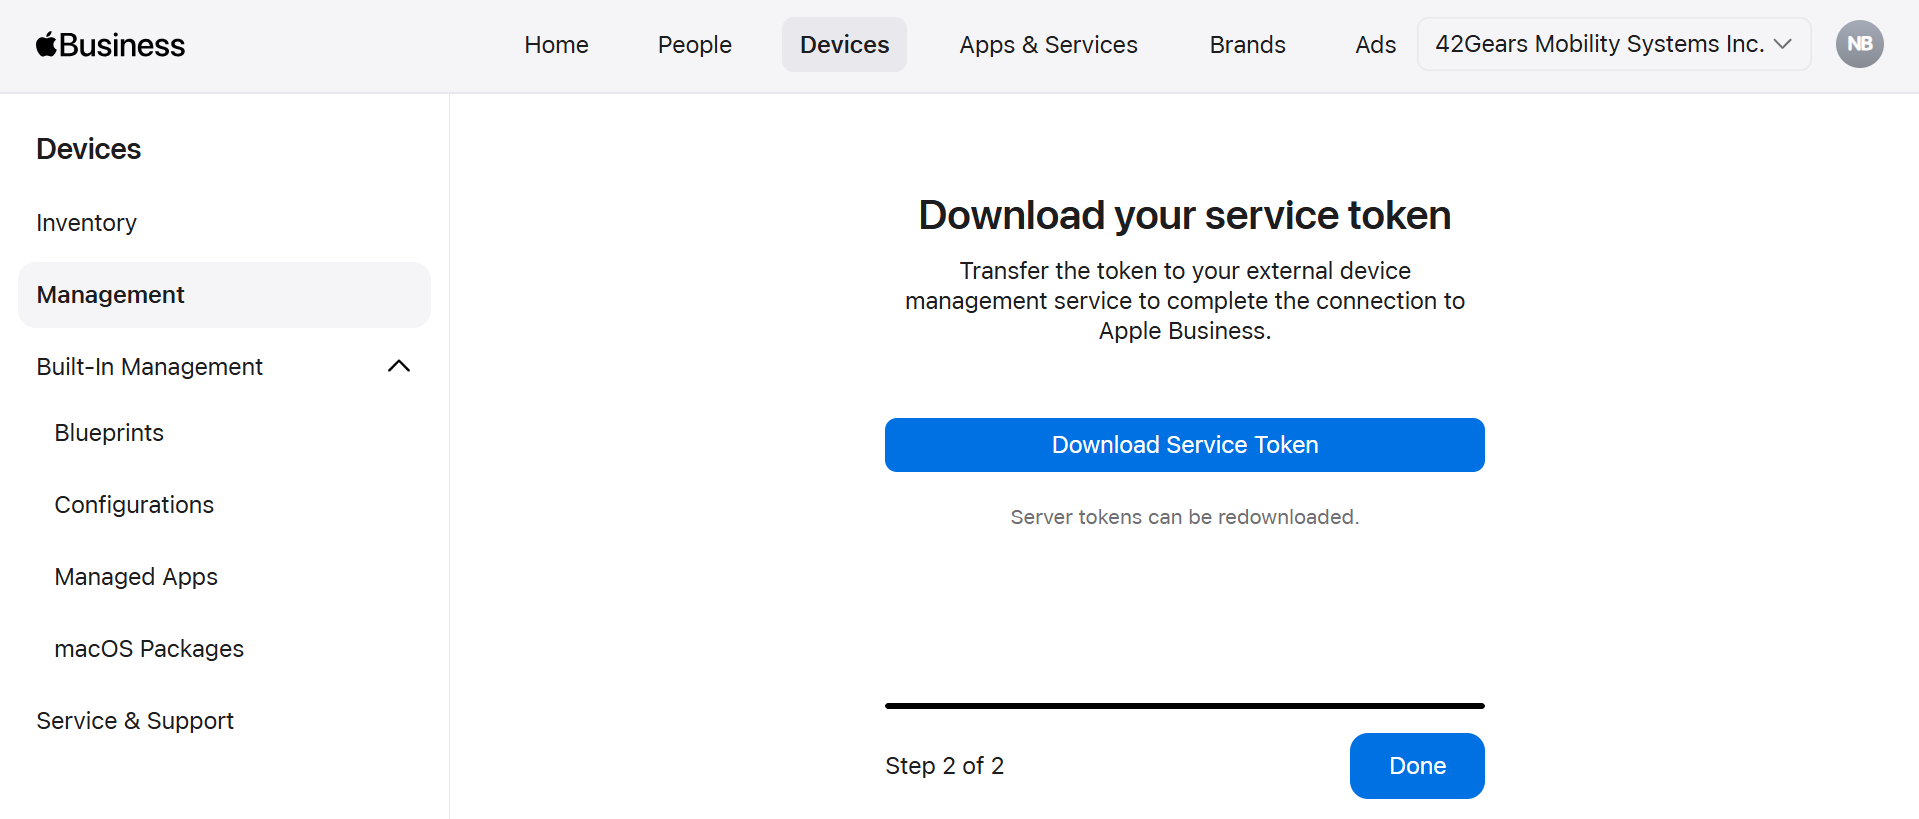Click the Apple Business logo
This screenshot has width=1919, height=819.
[110, 45]
